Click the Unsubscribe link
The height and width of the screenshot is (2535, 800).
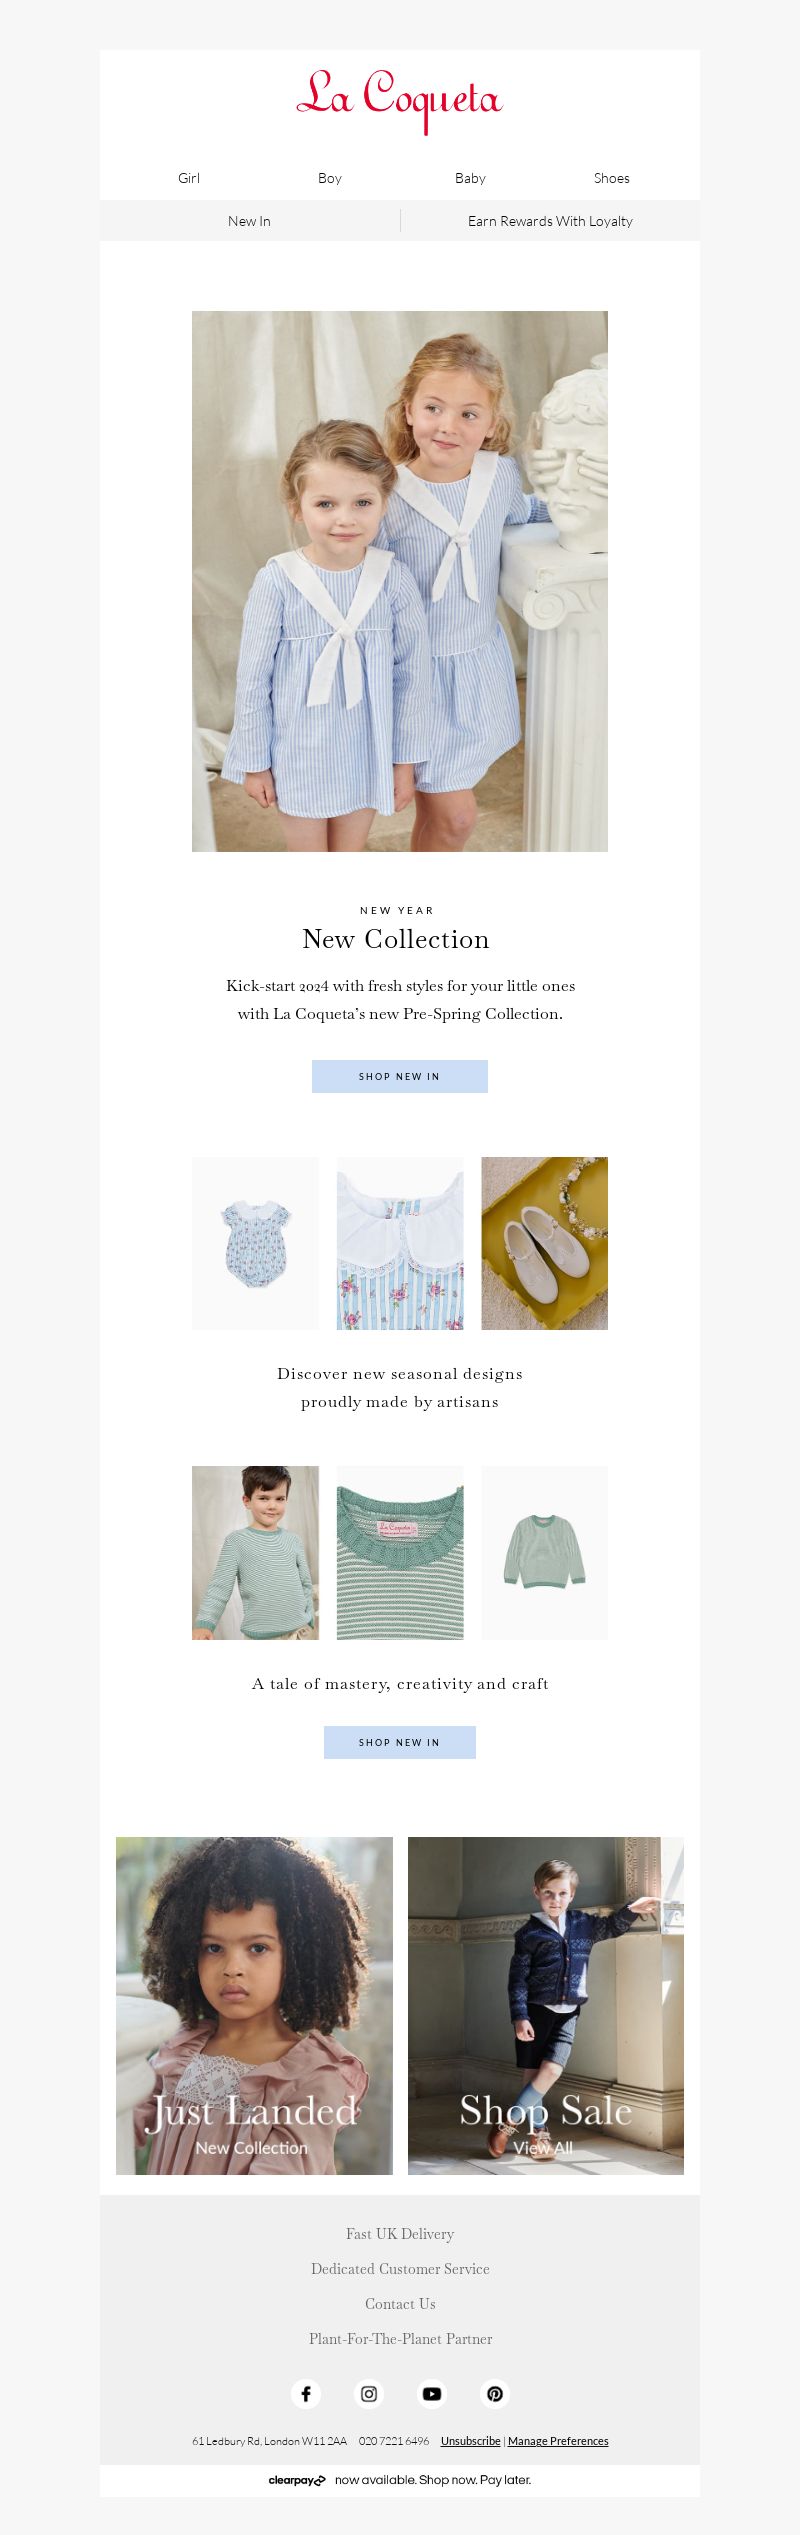click(470, 2441)
